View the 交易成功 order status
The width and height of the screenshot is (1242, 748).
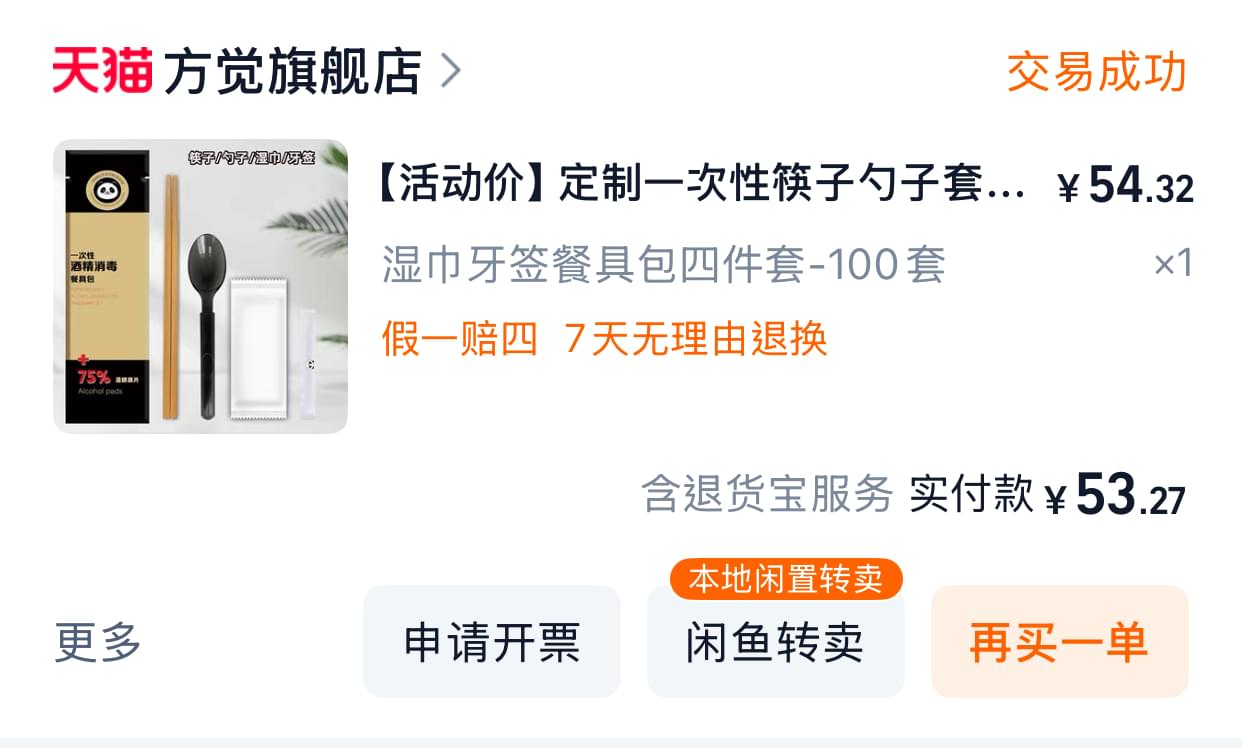[x=1096, y=72]
